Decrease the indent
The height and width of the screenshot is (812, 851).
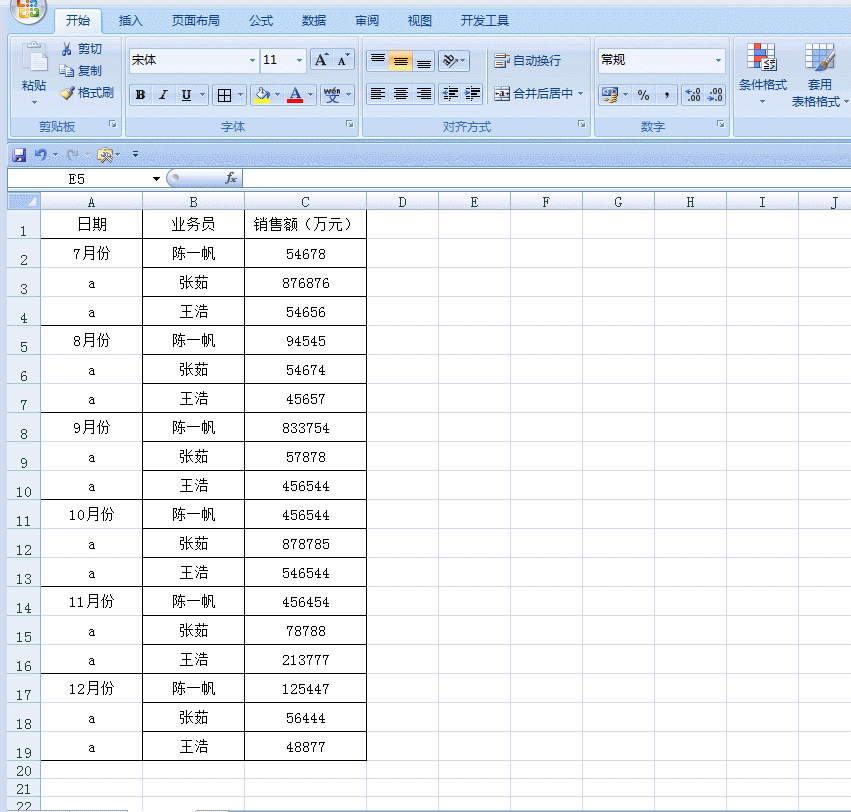coord(450,94)
